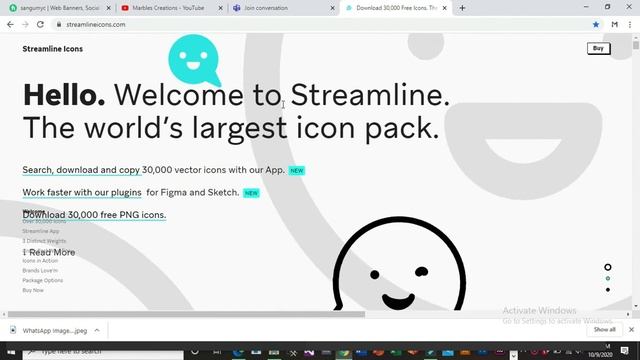The image size is (640, 360).
Task: Reload the streamlineicons.com page
Action: 40,24
